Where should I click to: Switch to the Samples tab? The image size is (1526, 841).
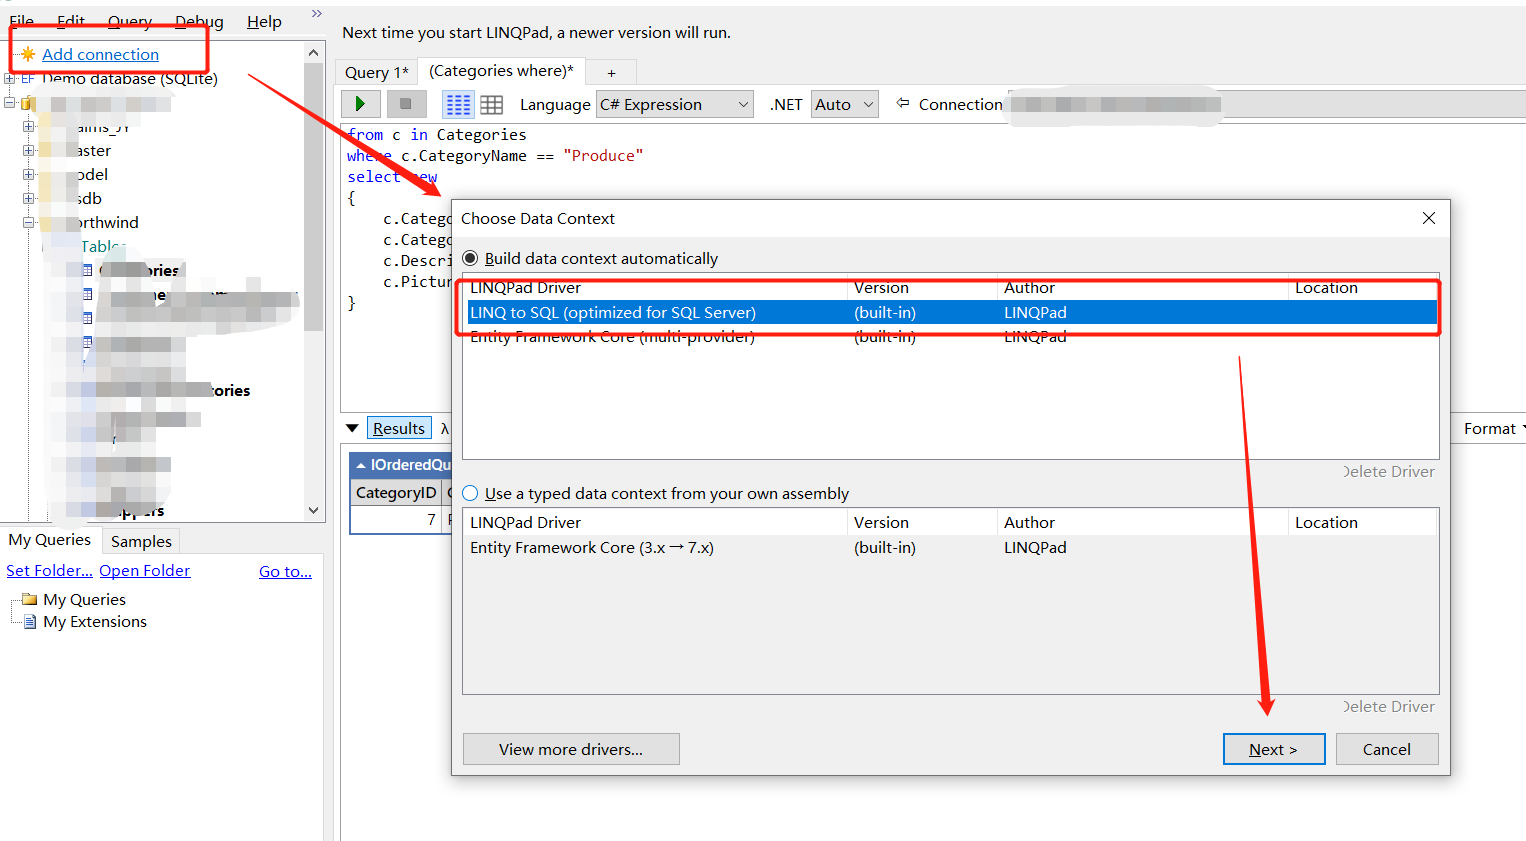click(x=141, y=541)
